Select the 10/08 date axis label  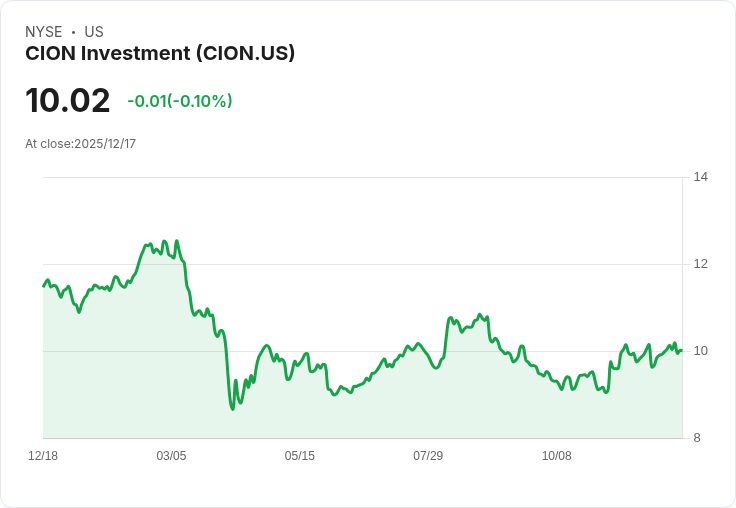coord(556,456)
